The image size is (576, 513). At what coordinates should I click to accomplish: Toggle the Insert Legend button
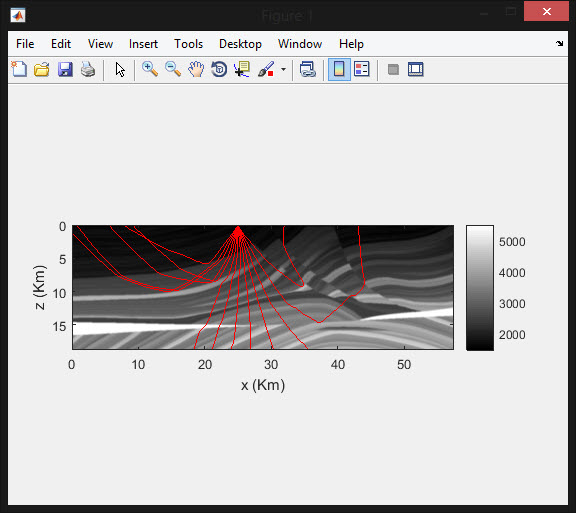(361, 69)
